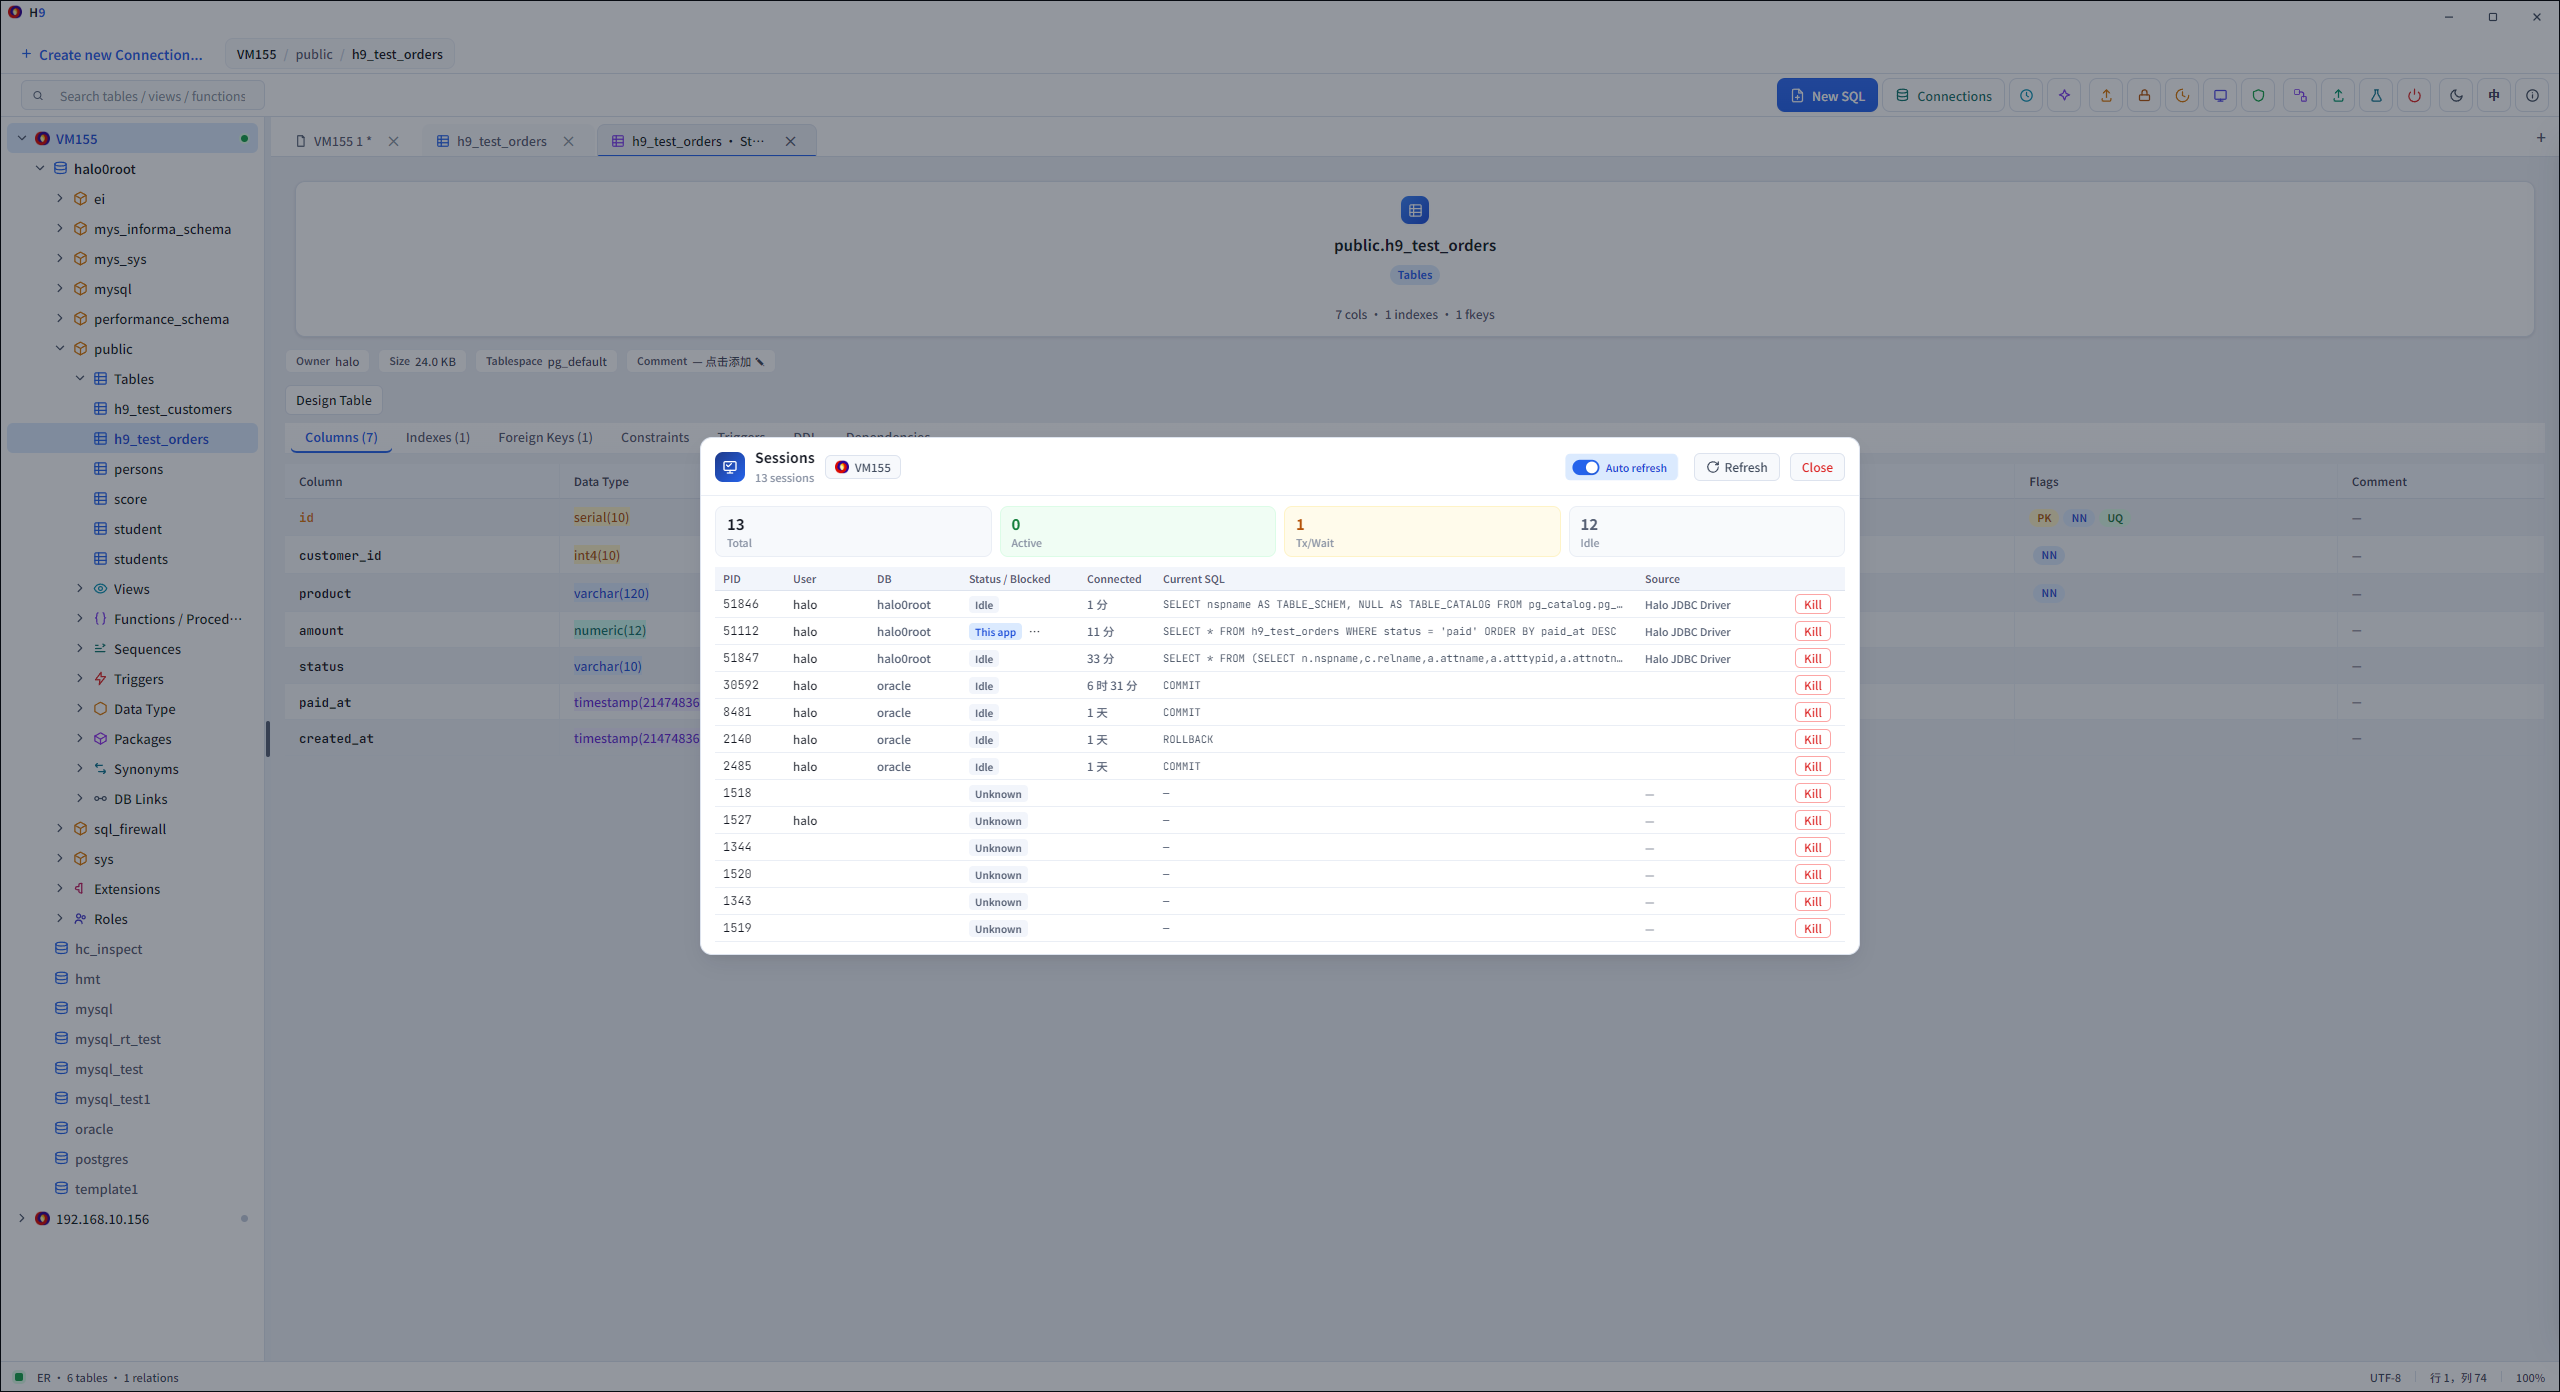The width and height of the screenshot is (2560, 1392).
Task: Toggle dark mode moon icon
Action: click(2456, 96)
